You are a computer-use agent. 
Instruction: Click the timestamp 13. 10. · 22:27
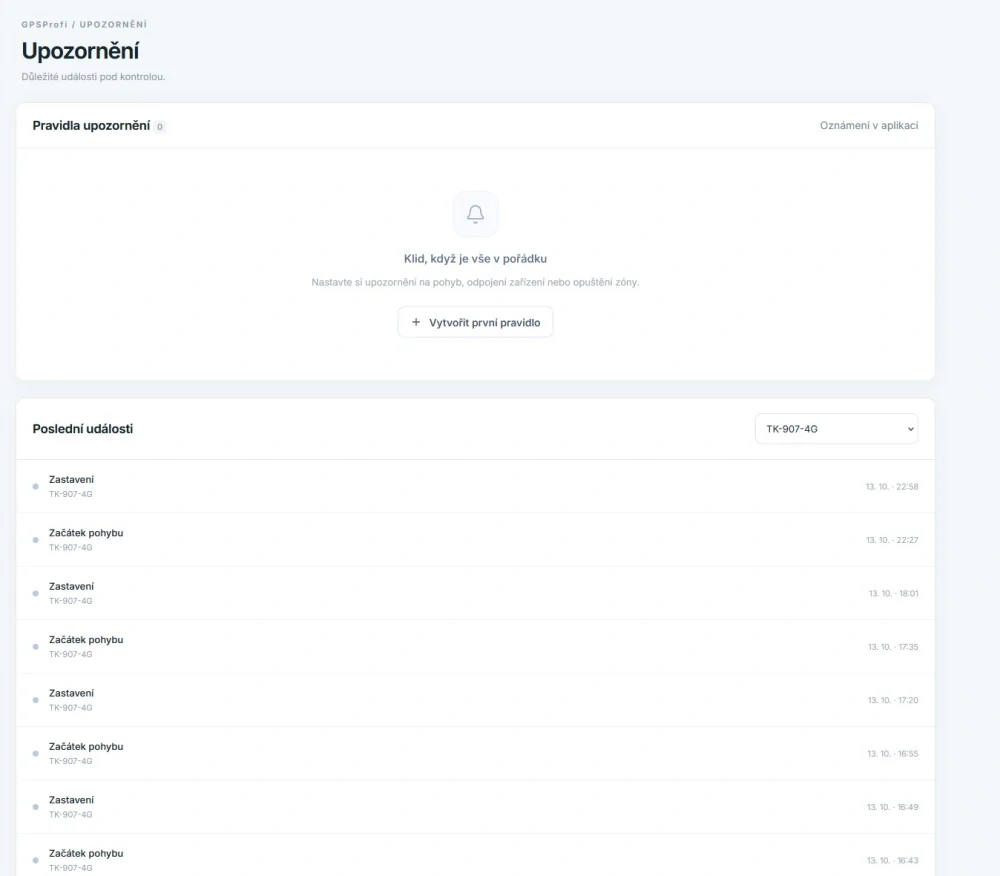pyautogui.click(x=892, y=540)
